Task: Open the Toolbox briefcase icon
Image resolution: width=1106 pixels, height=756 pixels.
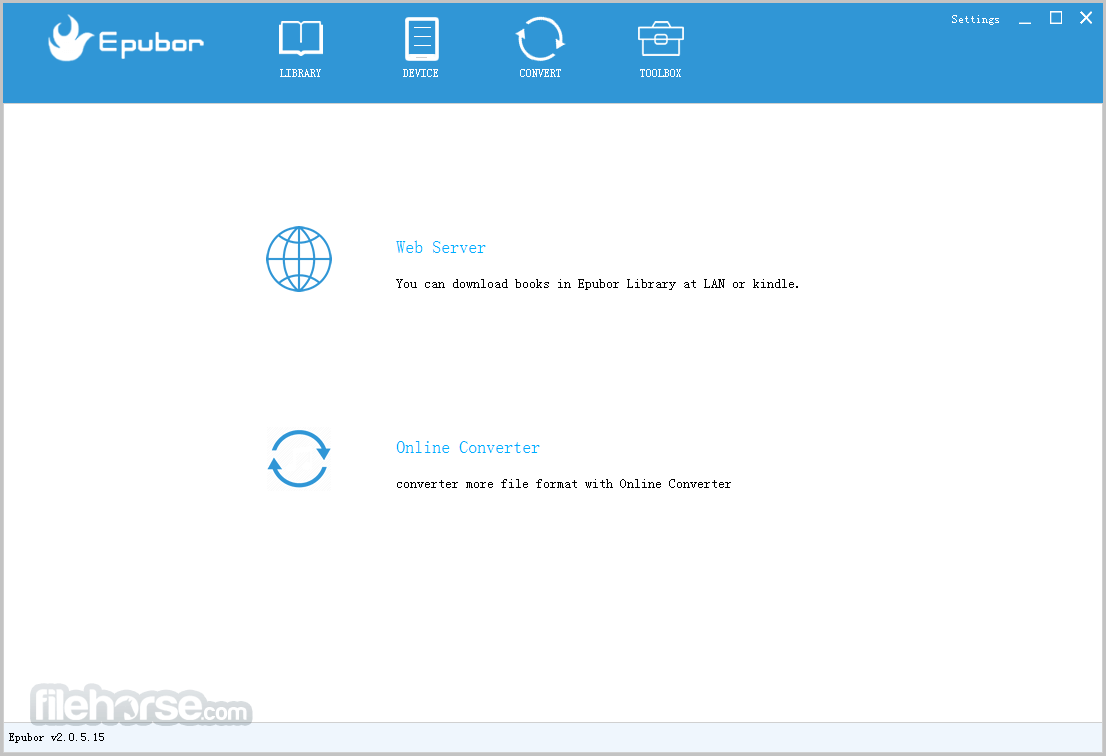Action: [x=660, y=38]
